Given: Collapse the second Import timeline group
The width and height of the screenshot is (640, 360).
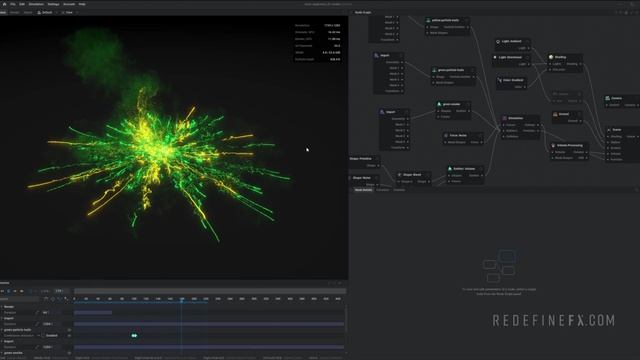Looking at the screenshot, I should coord(2,341).
